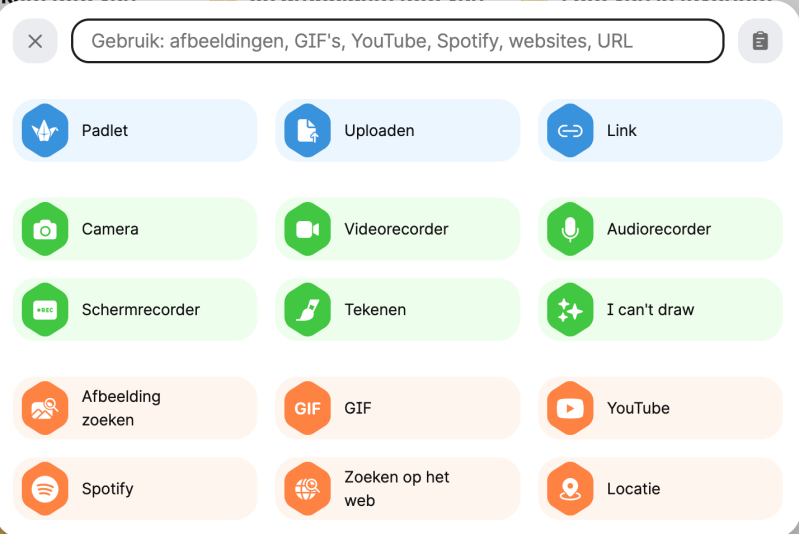
Task: Open the I can't draw sparkle icon
Action: click(570, 310)
